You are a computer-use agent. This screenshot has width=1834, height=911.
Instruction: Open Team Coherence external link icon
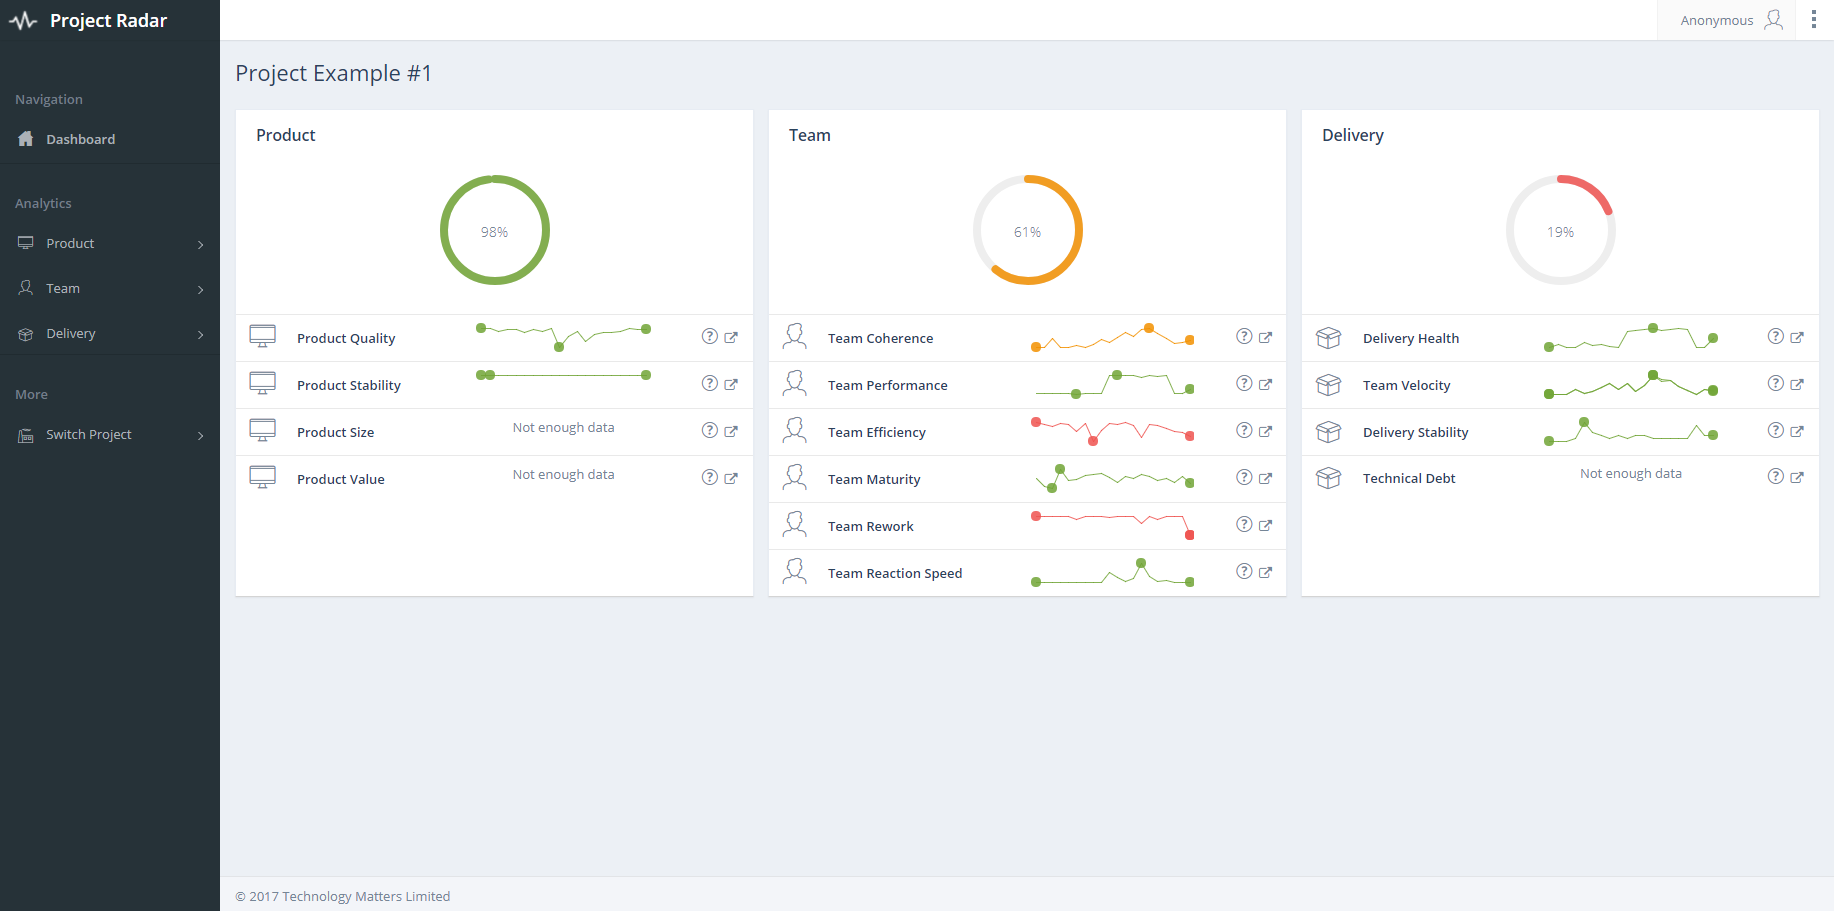coord(1265,338)
